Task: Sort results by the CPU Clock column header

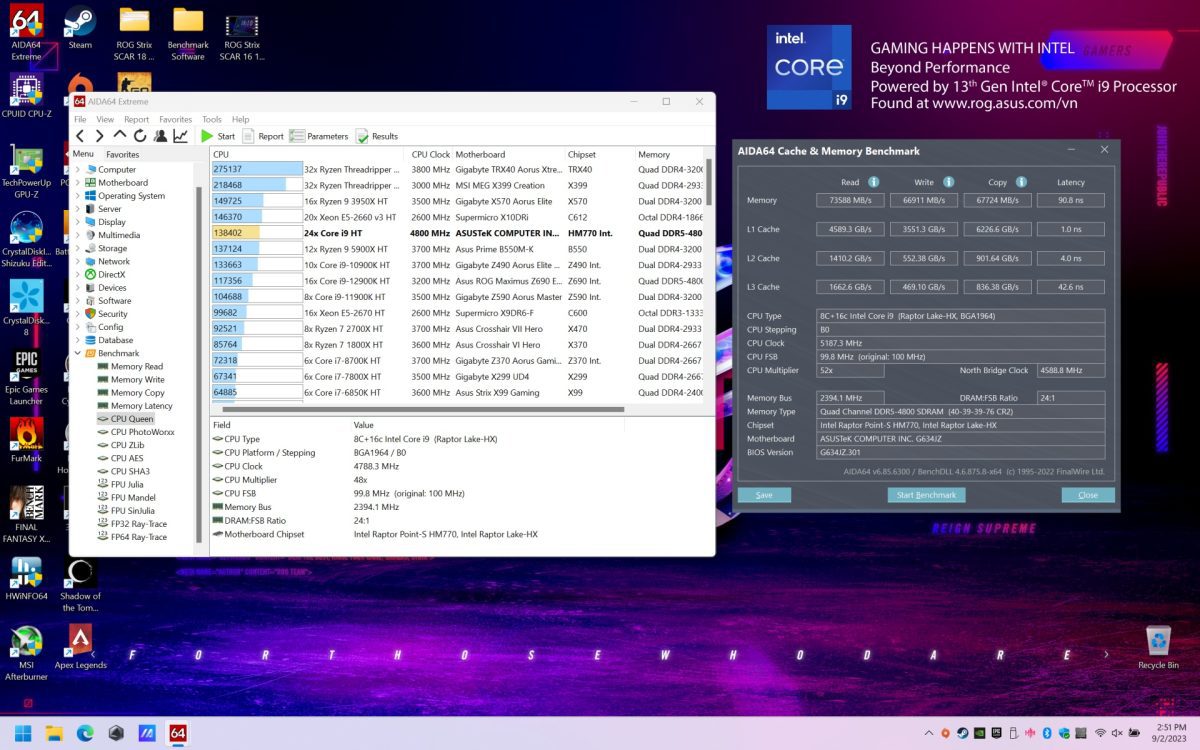Action: coord(431,154)
